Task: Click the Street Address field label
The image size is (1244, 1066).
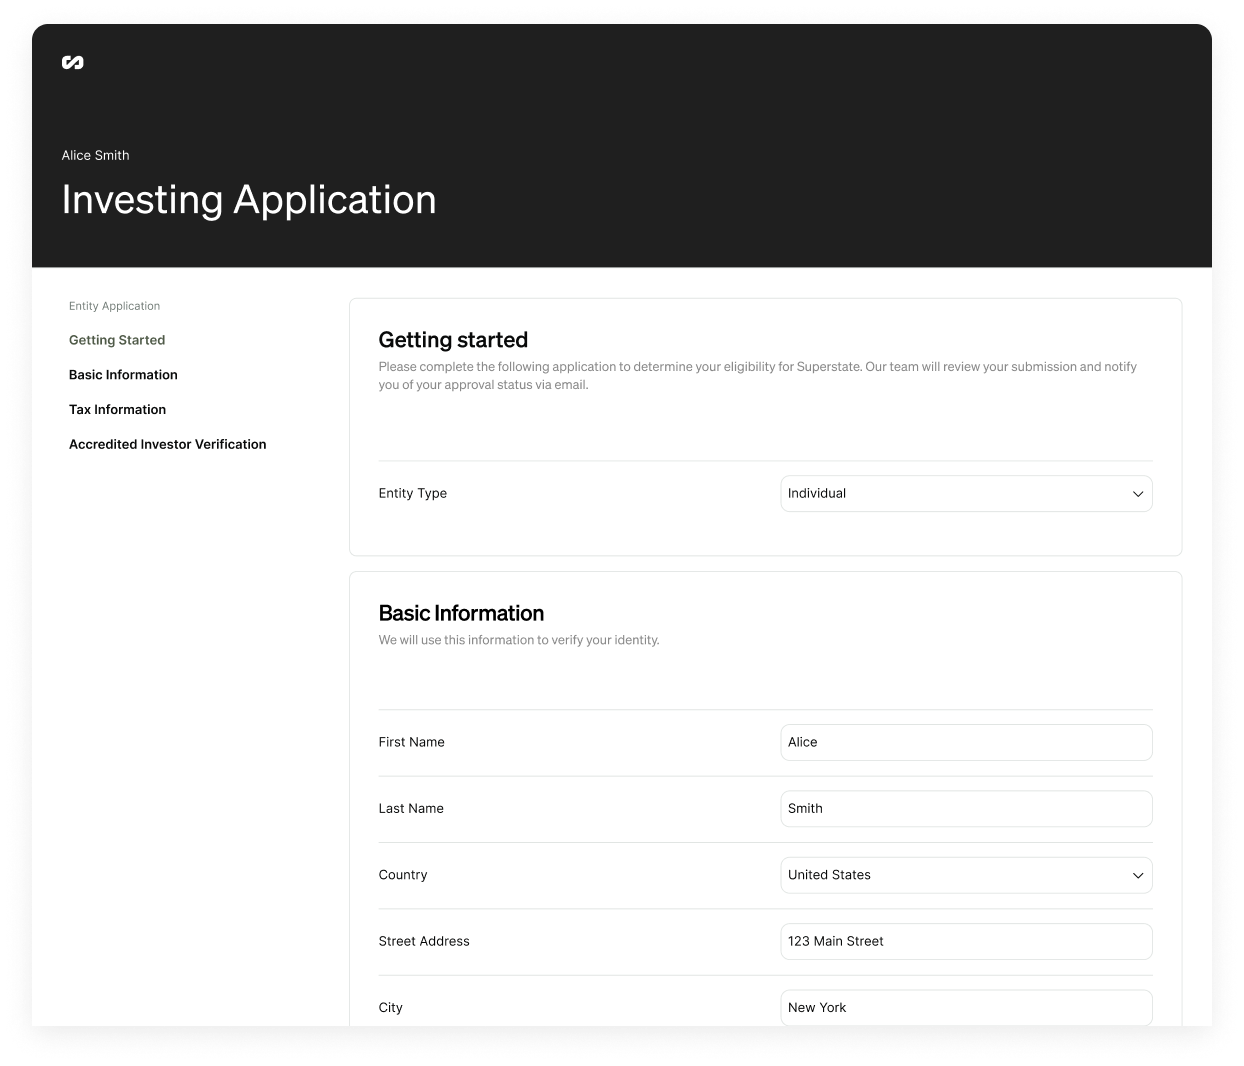Action: click(x=424, y=941)
